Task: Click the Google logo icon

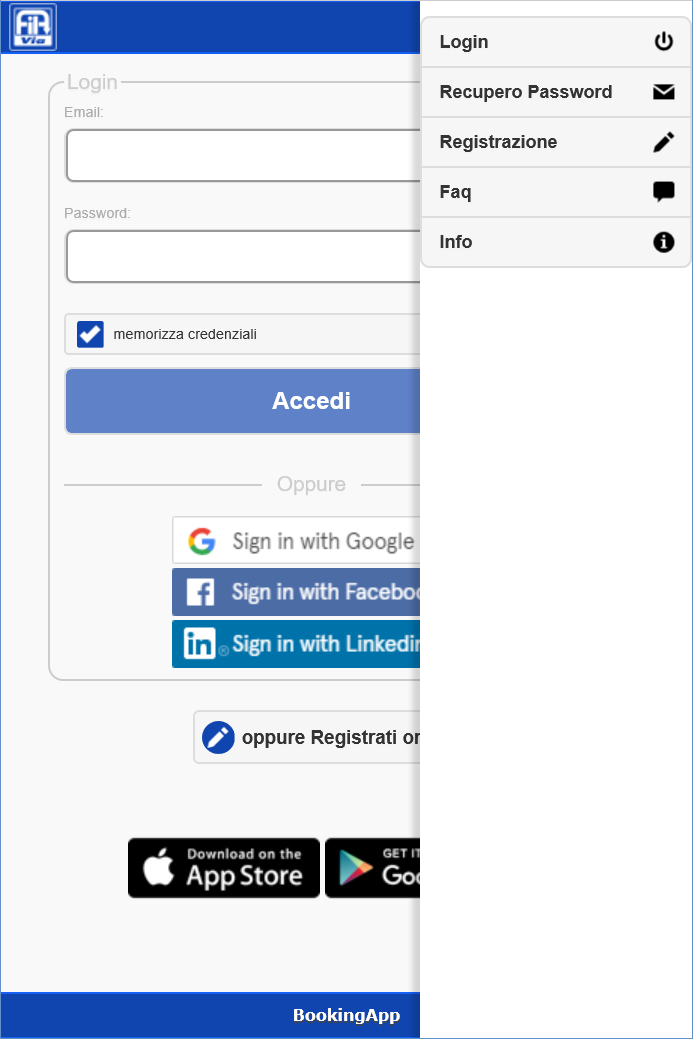Action: [202, 541]
